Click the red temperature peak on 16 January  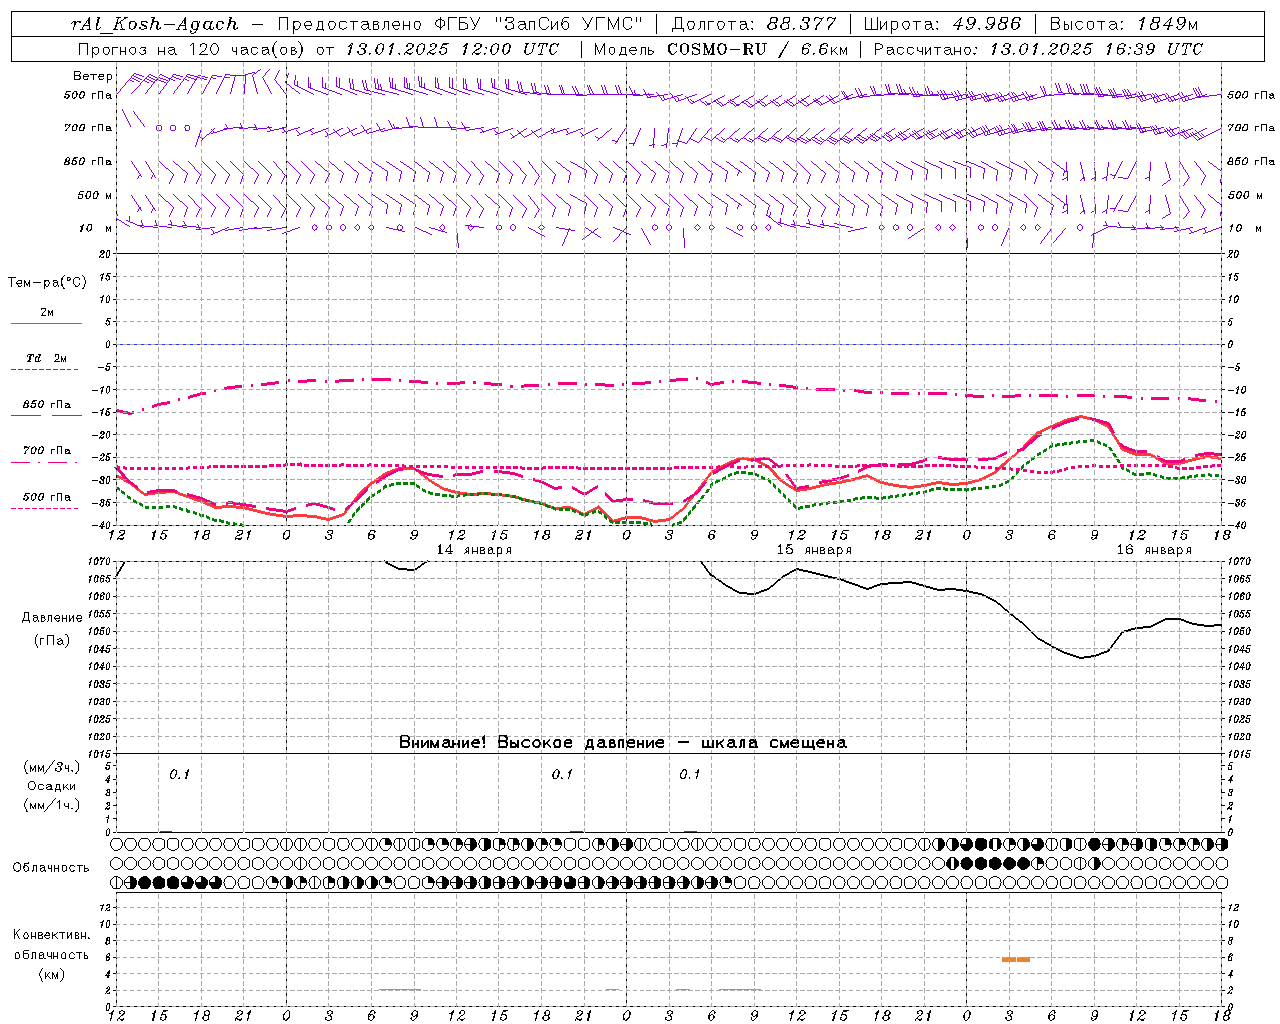(x=1081, y=417)
